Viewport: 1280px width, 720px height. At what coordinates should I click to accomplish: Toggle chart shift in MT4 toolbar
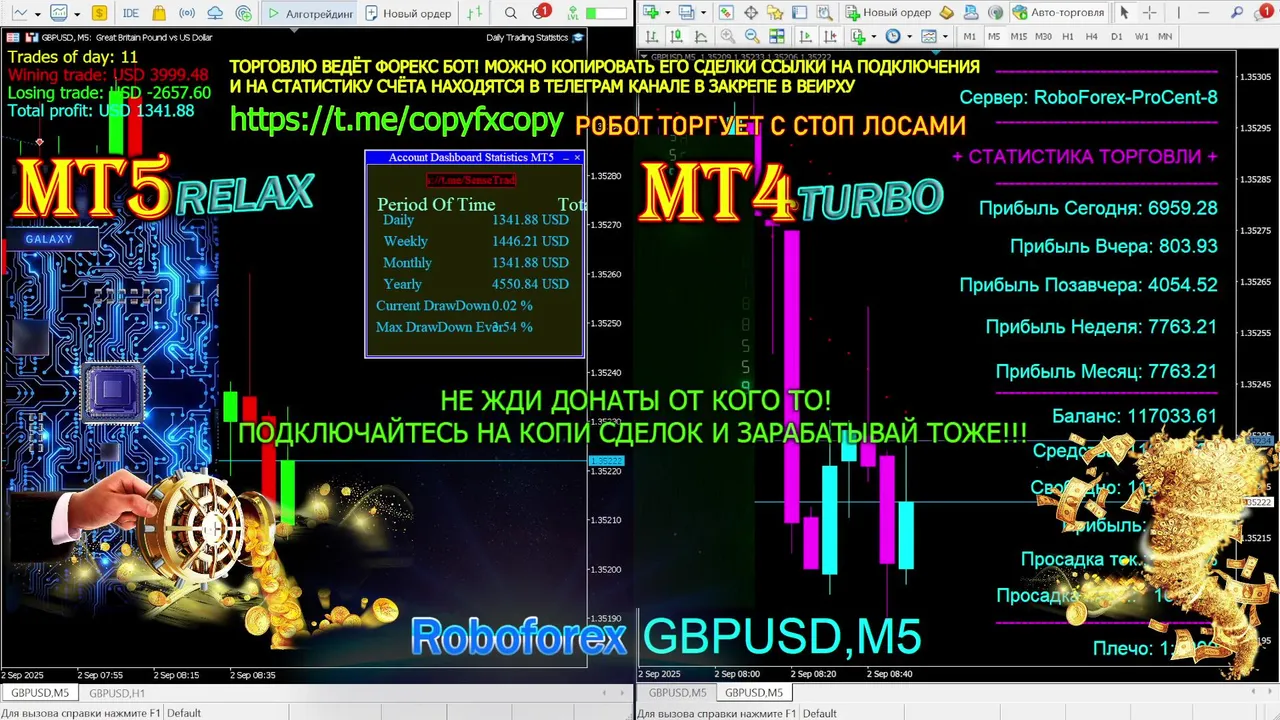pyautogui.click(x=830, y=36)
